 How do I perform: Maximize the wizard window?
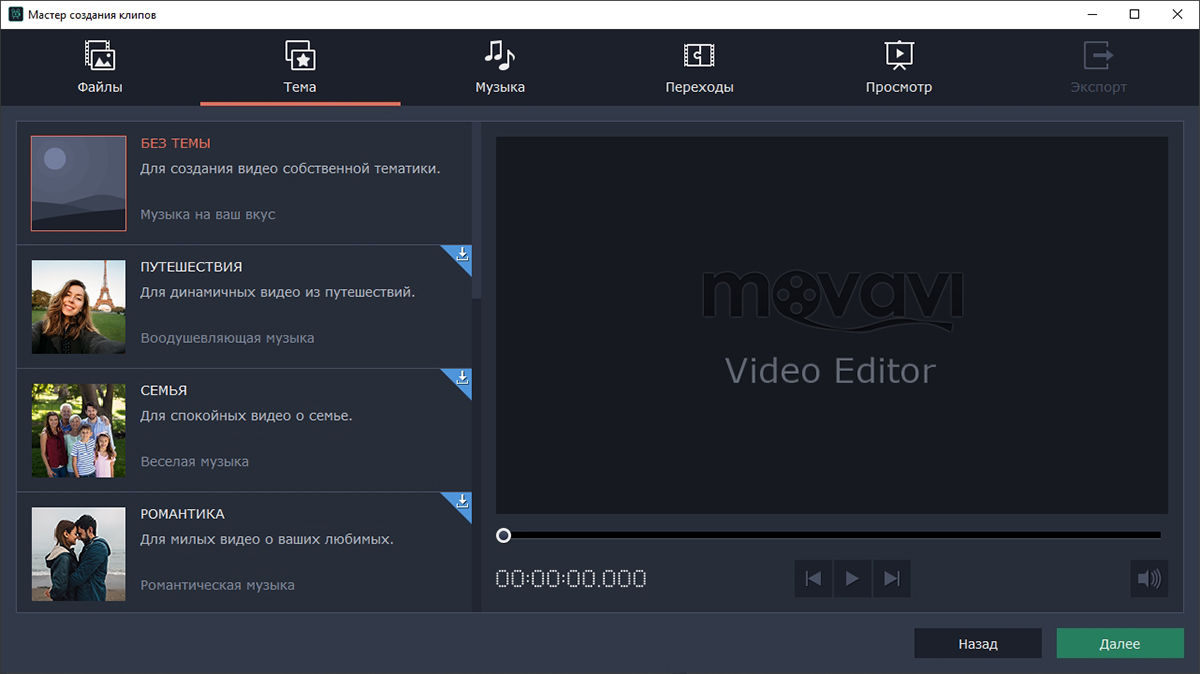click(1134, 15)
